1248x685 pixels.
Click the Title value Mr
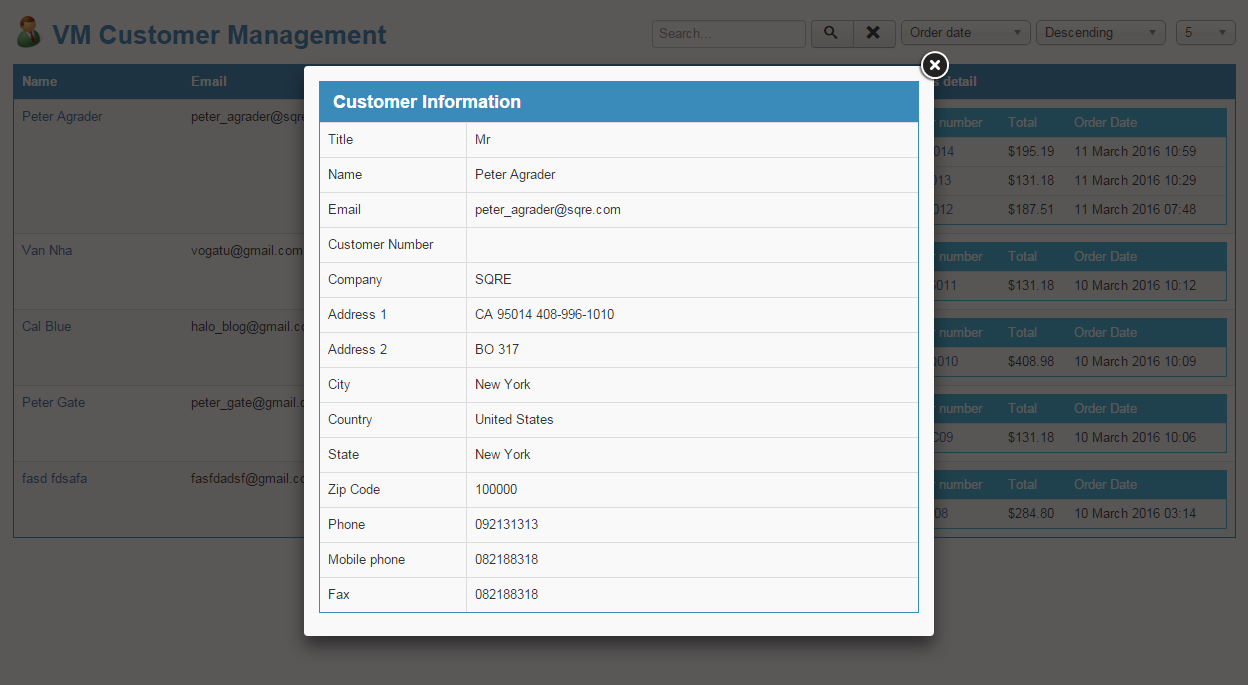tap(483, 139)
